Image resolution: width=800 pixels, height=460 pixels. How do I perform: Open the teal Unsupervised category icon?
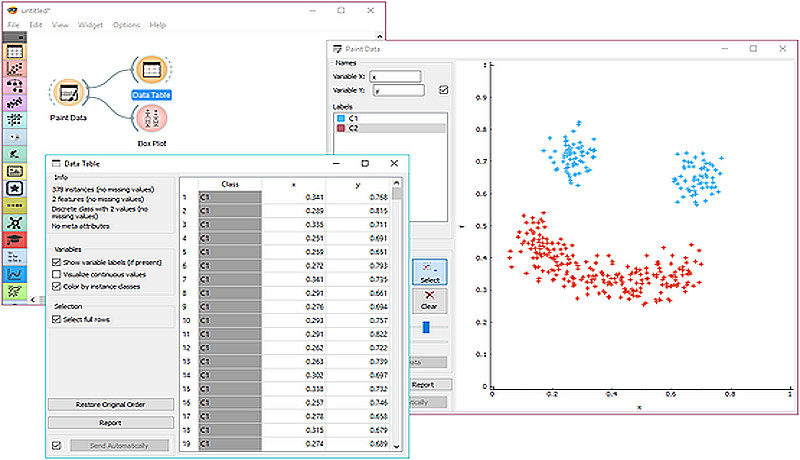(x=14, y=120)
